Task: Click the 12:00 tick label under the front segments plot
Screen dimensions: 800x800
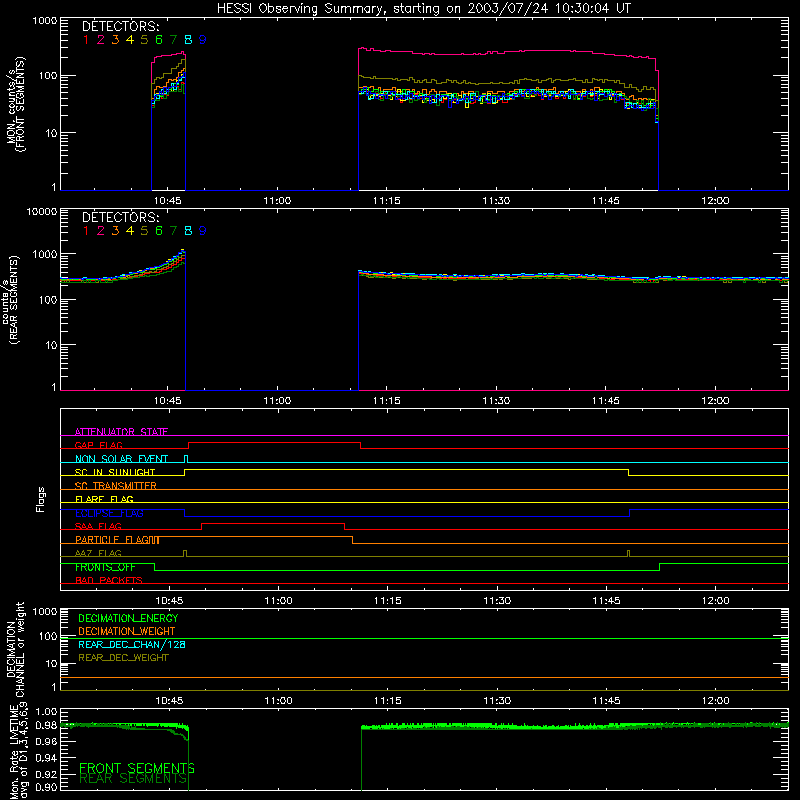Action: pos(715,201)
